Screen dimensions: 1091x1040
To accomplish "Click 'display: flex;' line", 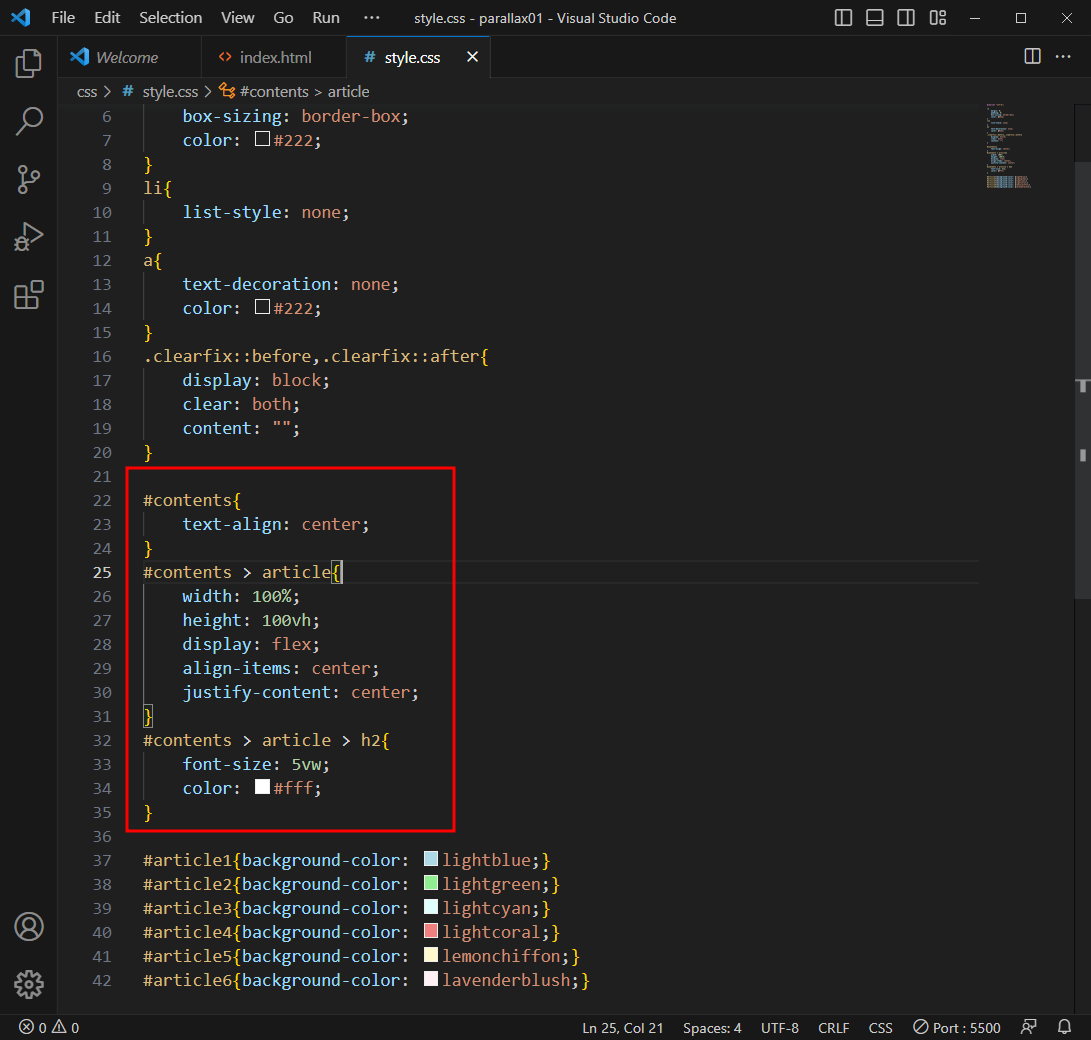I will point(251,644).
